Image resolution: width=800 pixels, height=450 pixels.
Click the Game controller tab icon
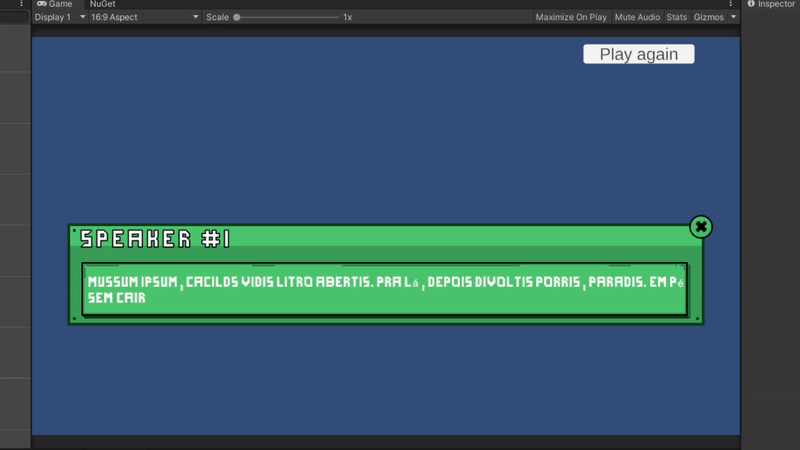point(42,4)
